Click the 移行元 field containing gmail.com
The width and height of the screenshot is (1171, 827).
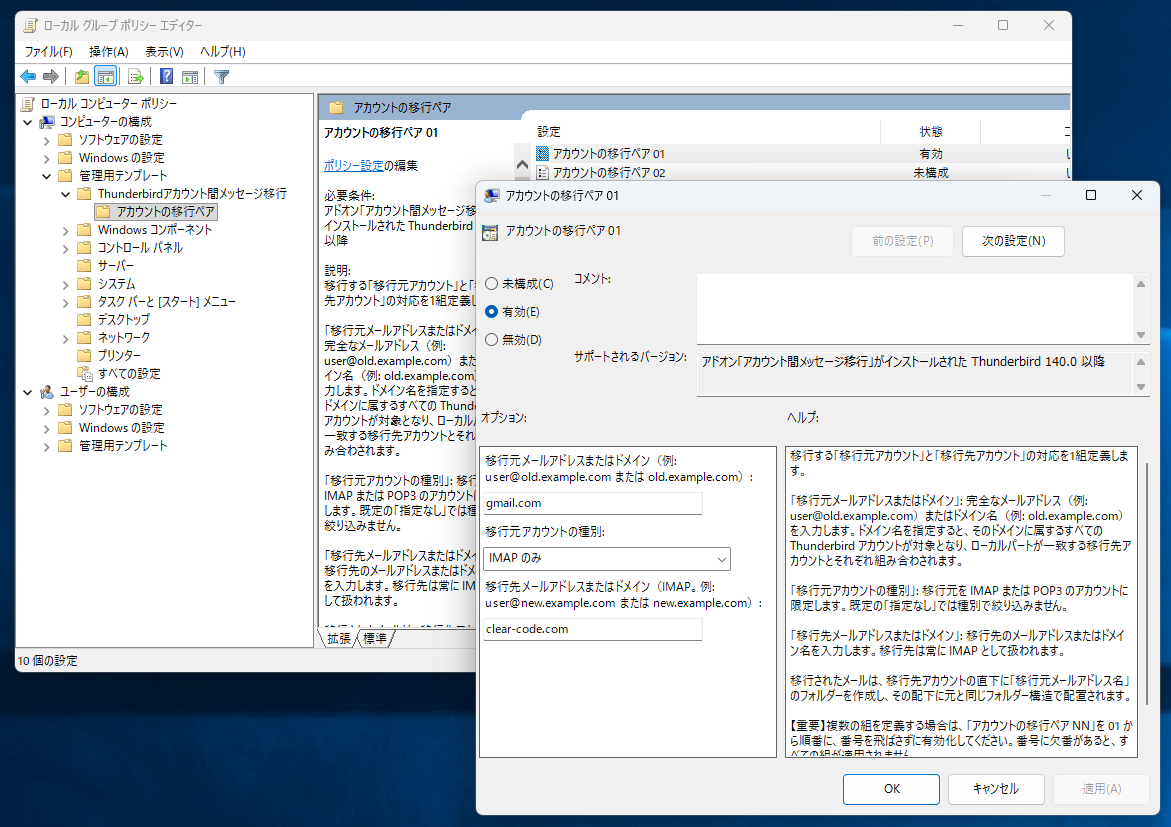[593, 504]
